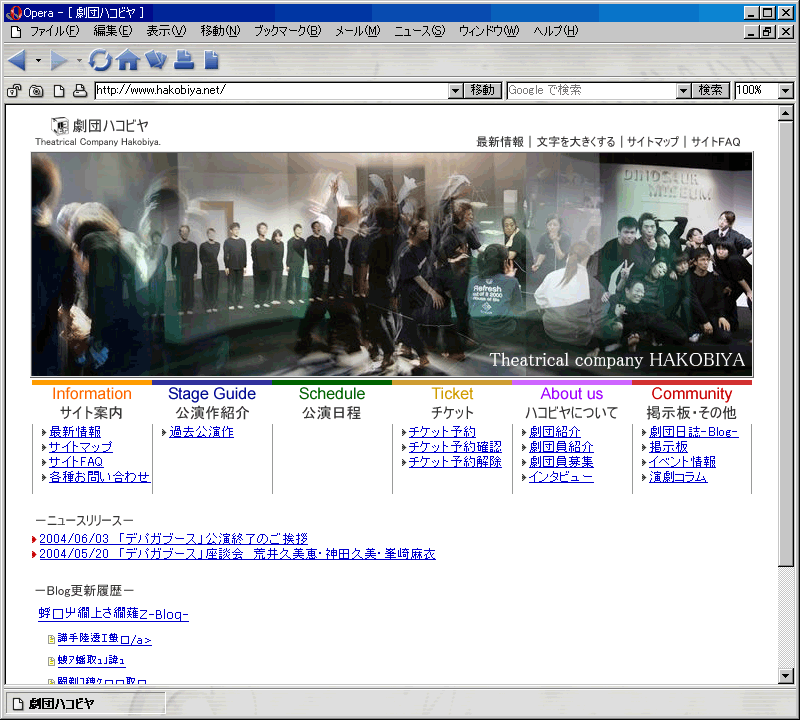Screen dimensions: 800x720
Task: Open 劇団員募集 link
Action: [x=561, y=462]
